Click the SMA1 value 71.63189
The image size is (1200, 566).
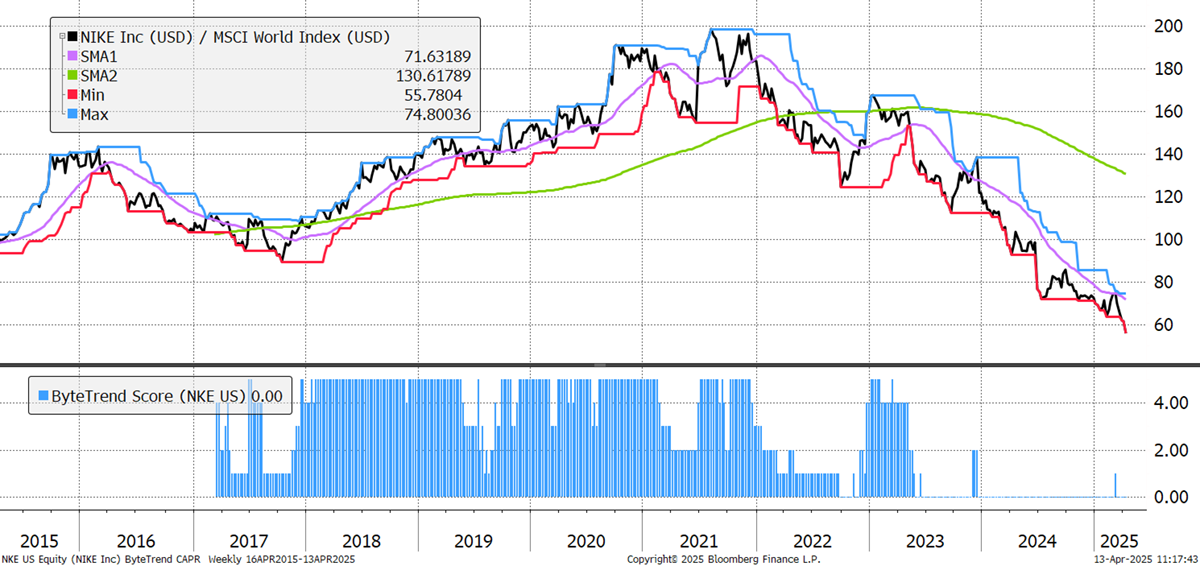(x=436, y=57)
